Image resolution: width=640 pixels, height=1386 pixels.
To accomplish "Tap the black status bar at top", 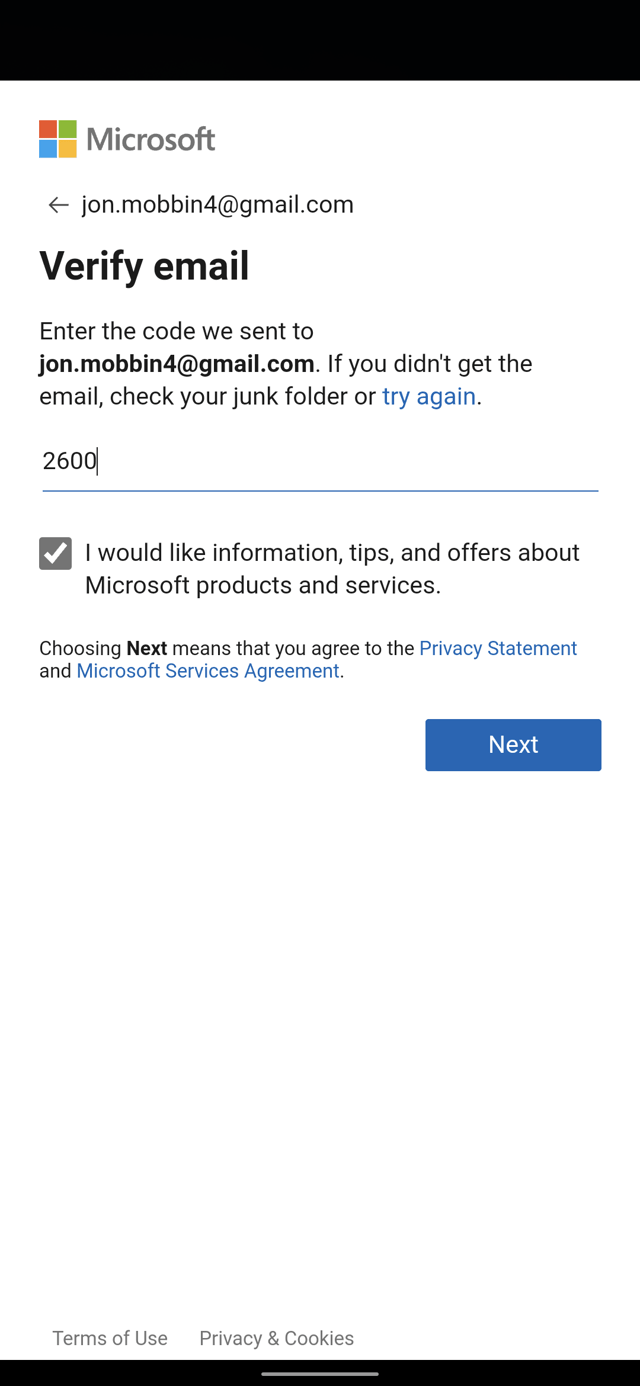I will [320, 40].
